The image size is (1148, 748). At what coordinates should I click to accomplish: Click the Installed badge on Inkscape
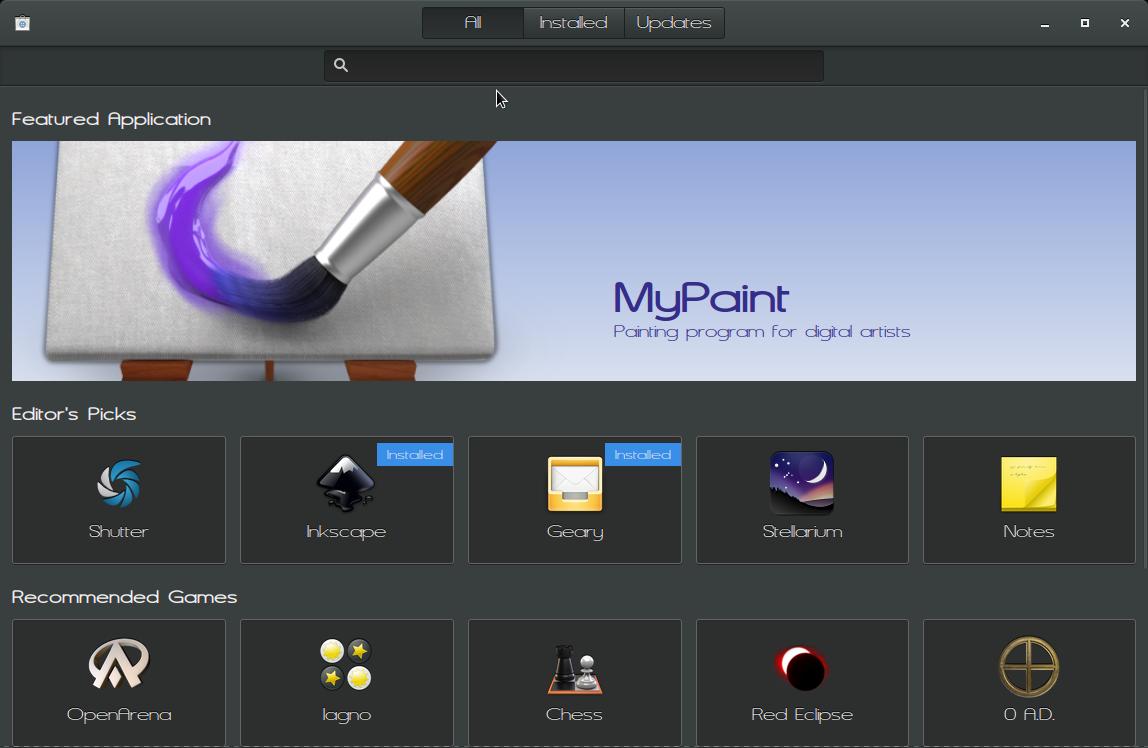point(415,455)
